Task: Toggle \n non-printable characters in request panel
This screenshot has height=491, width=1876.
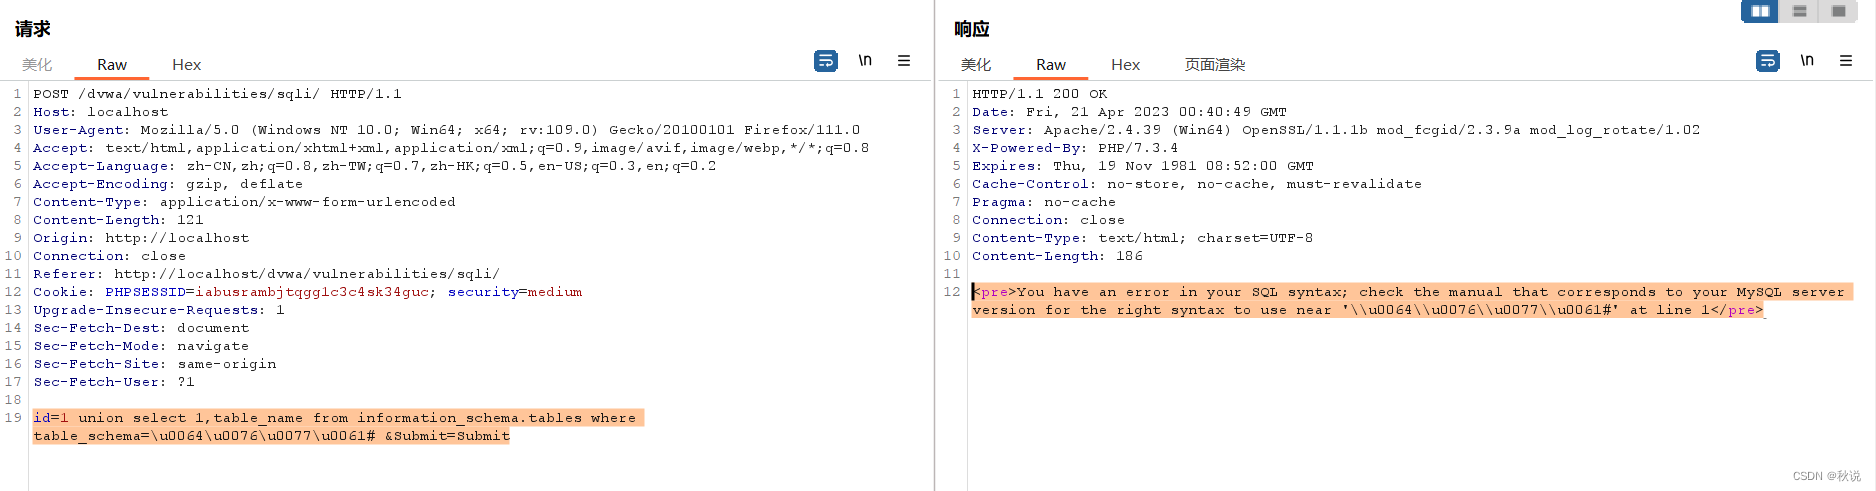Action: pyautogui.click(x=865, y=61)
